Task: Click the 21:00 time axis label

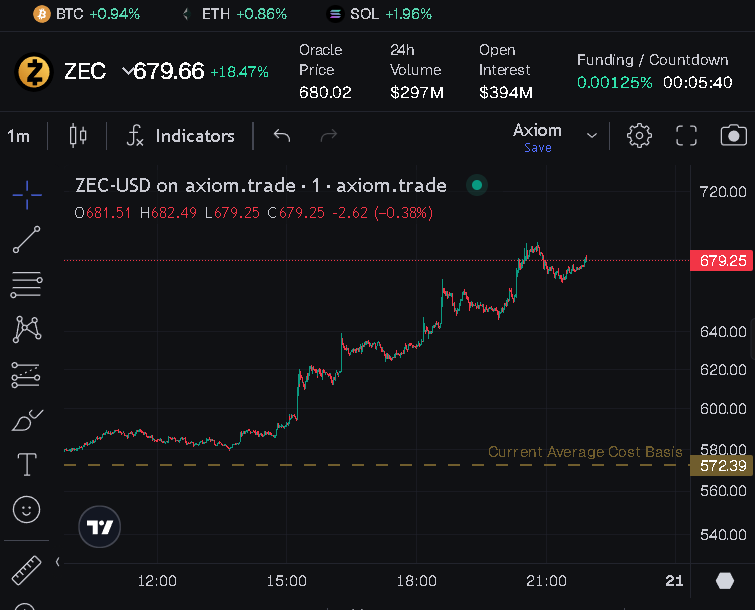Action: (x=546, y=581)
